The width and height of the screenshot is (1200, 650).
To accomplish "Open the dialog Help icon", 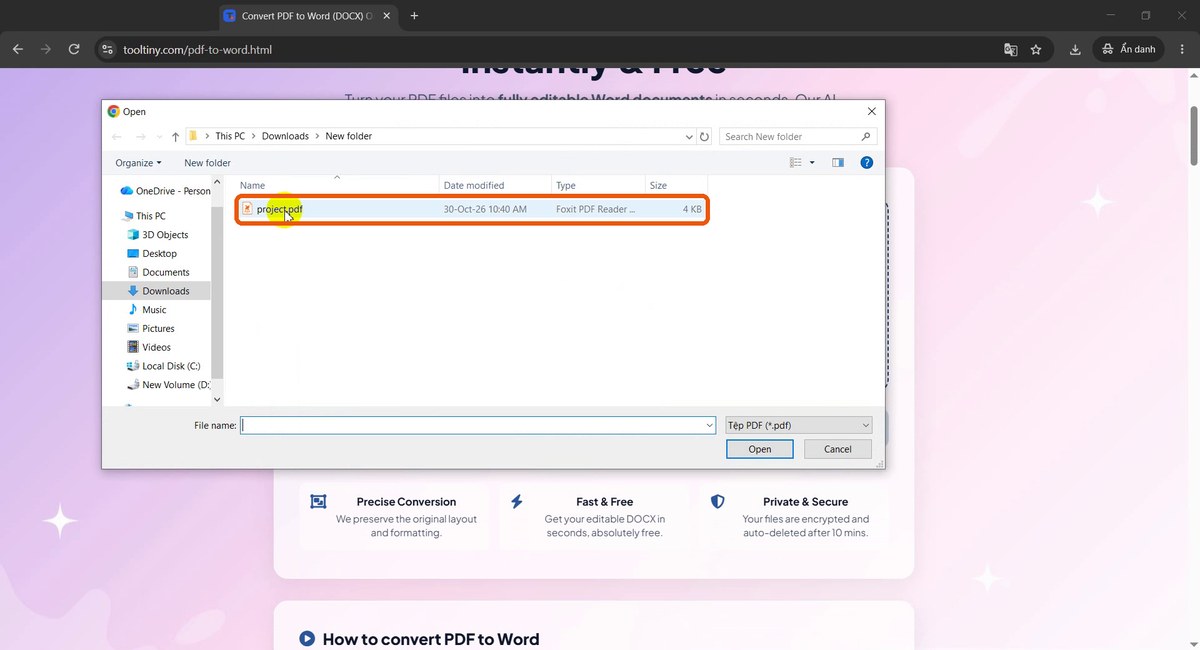I will pyautogui.click(x=867, y=162).
